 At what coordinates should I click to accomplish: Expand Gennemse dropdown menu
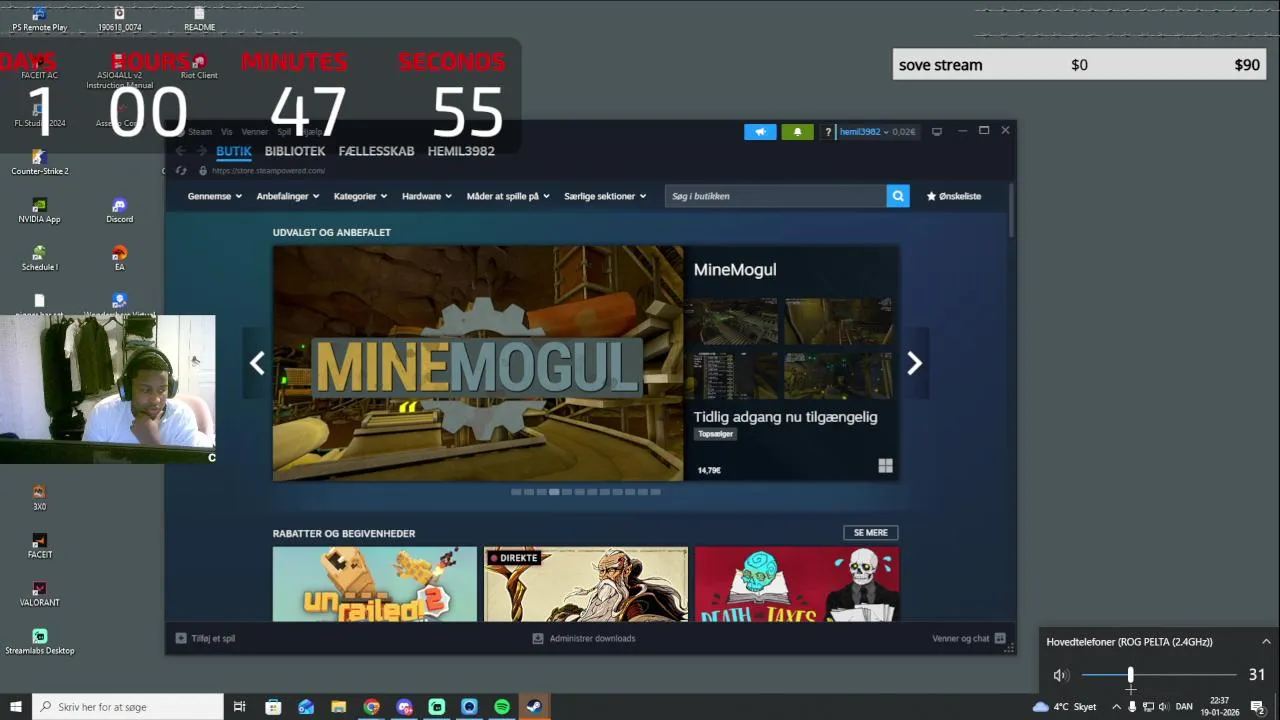click(215, 196)
